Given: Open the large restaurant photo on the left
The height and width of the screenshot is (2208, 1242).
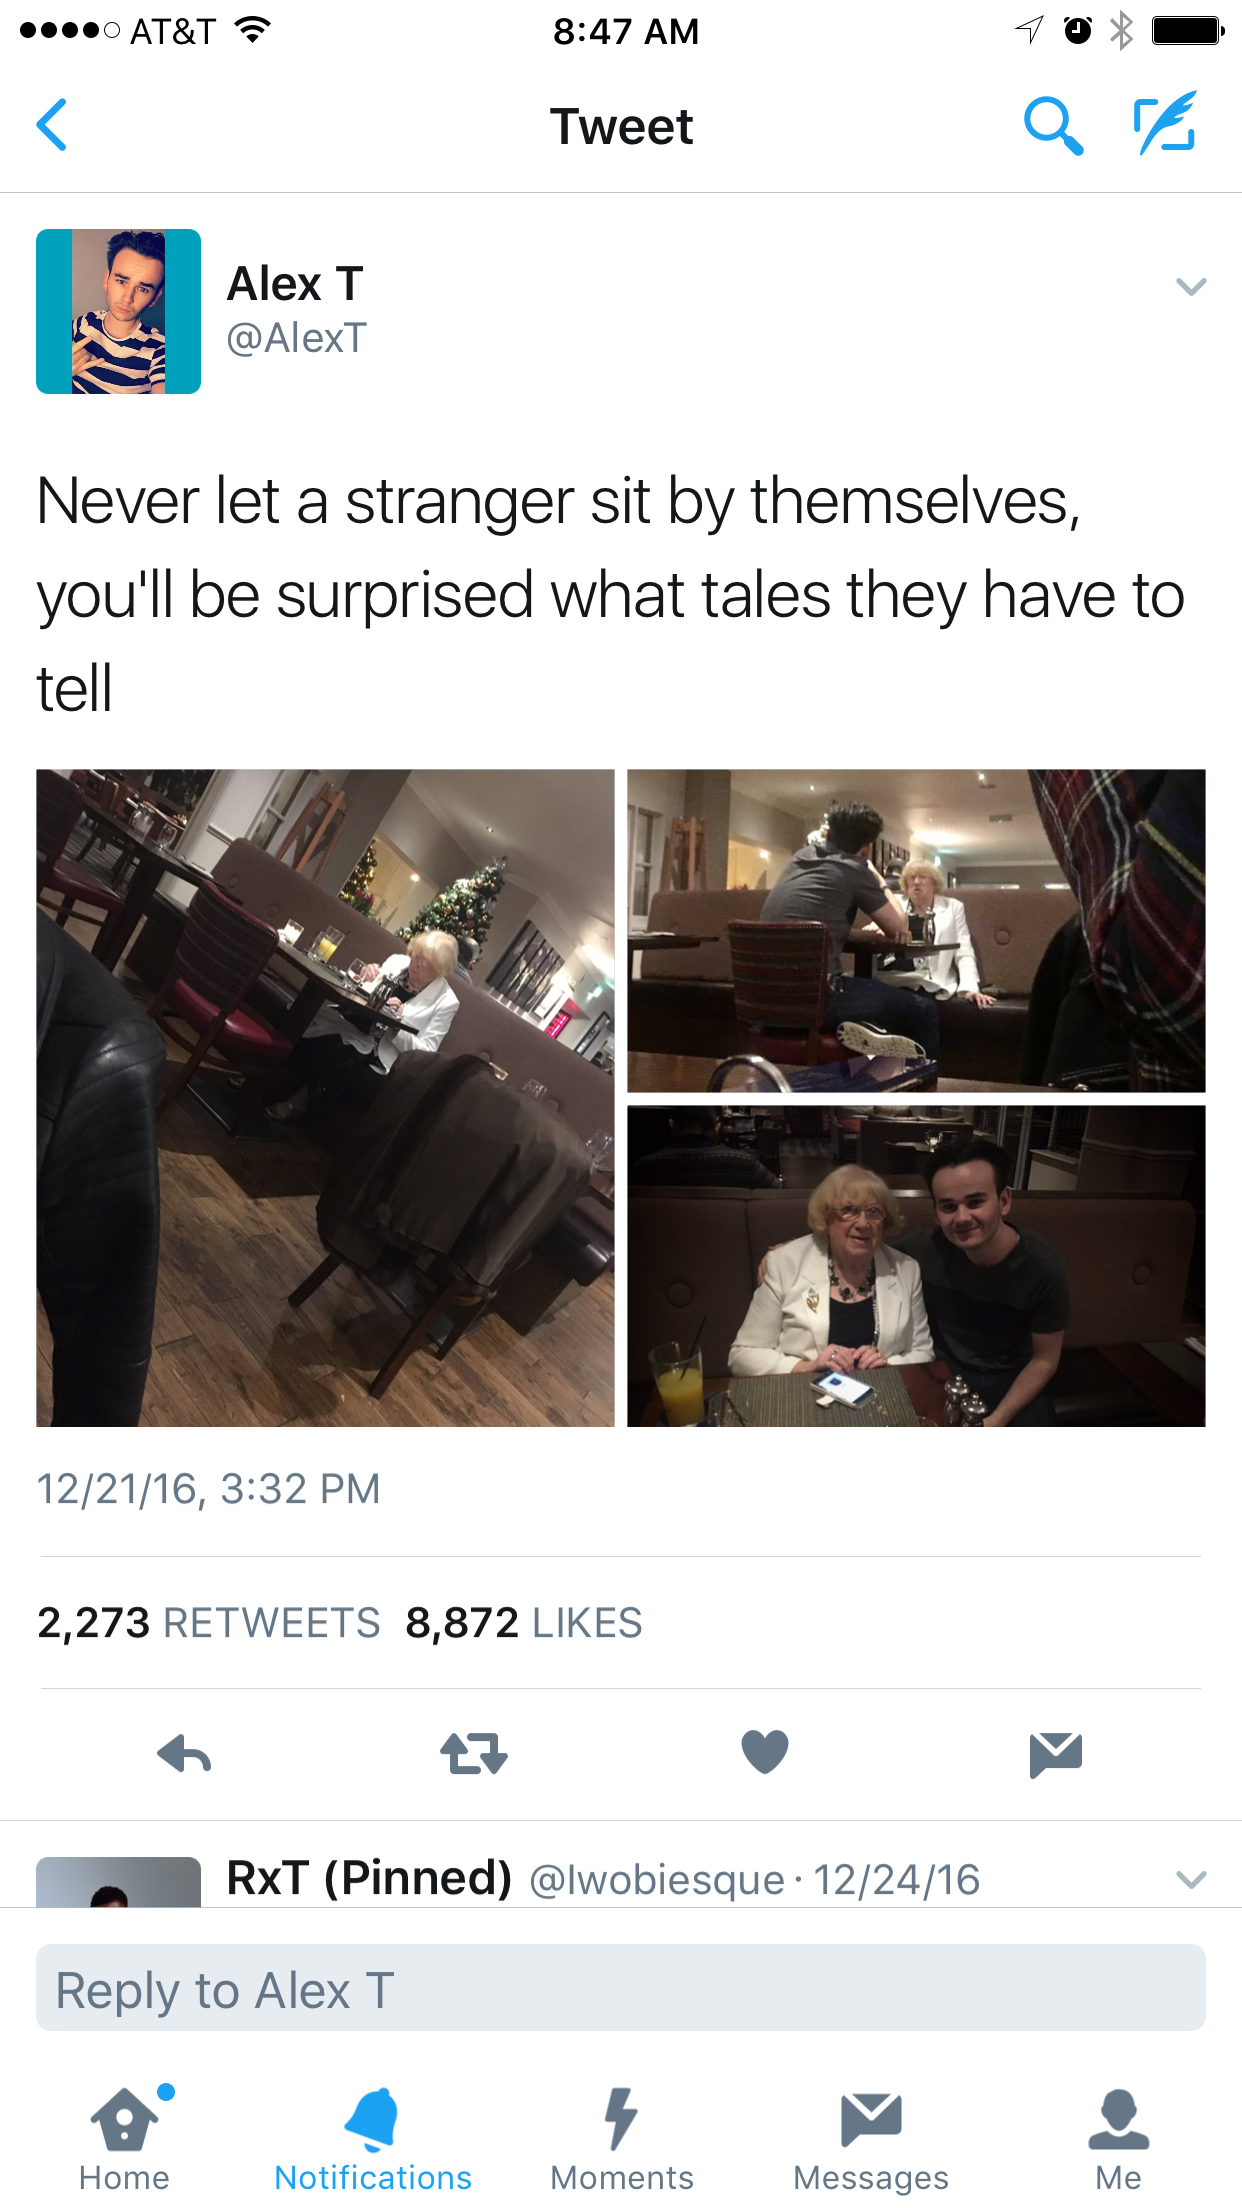Looking at the screenshot, I should click(x=325, y=1098).
